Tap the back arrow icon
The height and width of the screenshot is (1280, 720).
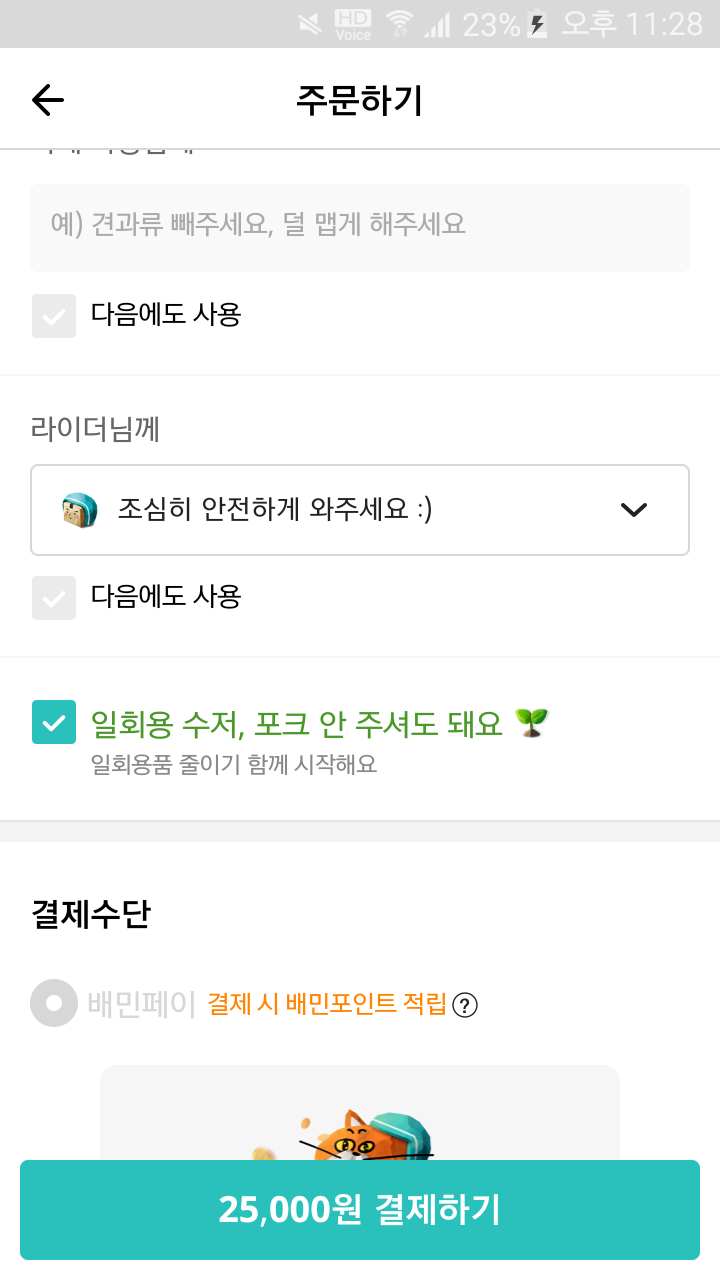point(47,100)
